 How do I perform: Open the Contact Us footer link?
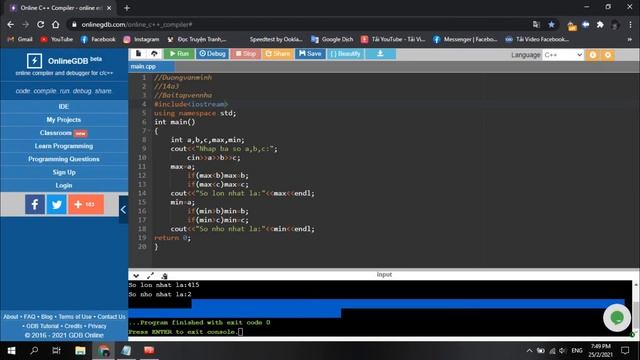pos(111,317)
